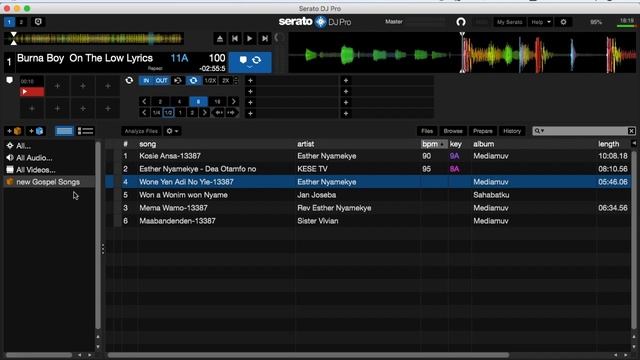
Task: Click the library horizontal scrollbar
Action: coord(308,355)
